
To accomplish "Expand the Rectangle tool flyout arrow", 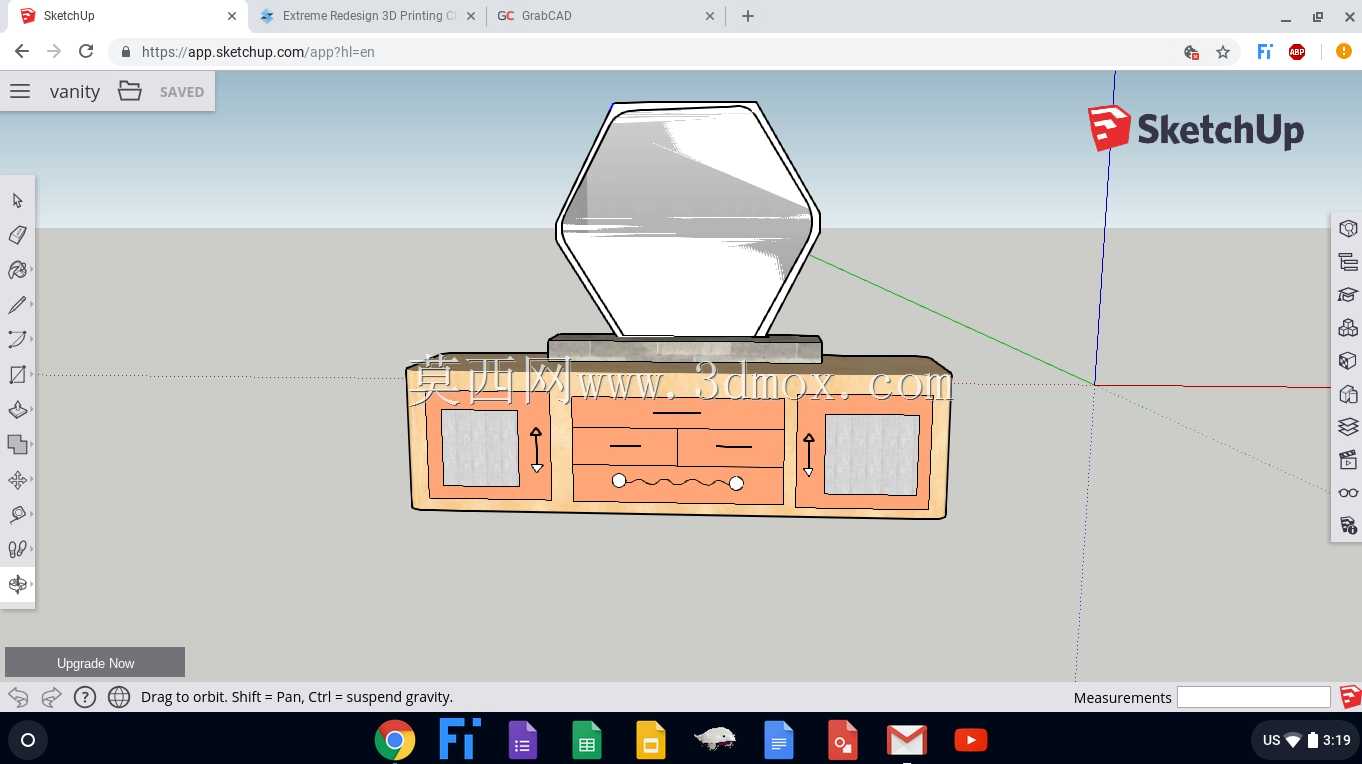I will pos(32,375).
